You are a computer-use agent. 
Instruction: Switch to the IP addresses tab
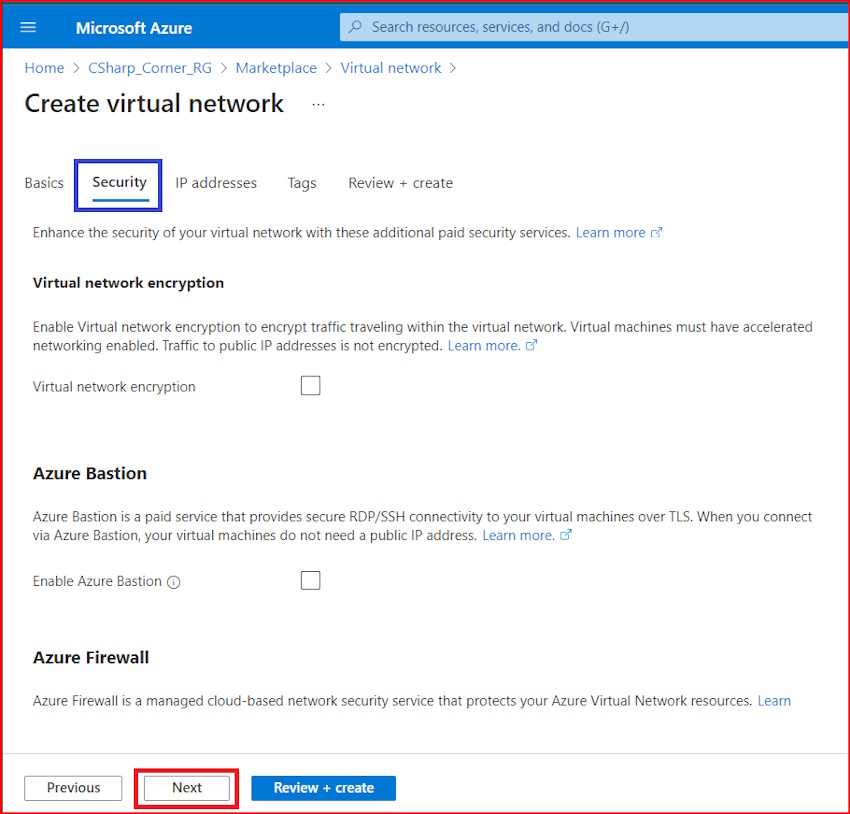coord(216,183)
